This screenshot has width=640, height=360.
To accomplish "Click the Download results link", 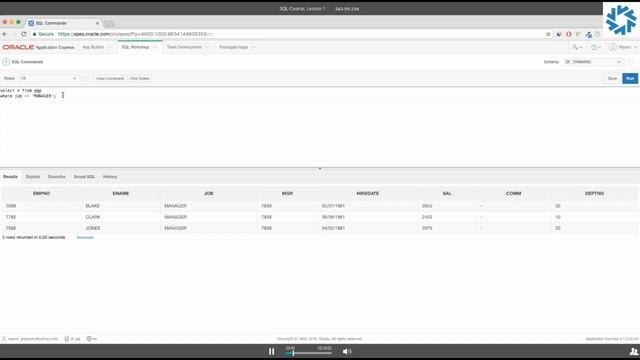I will (x=85, y=238).
